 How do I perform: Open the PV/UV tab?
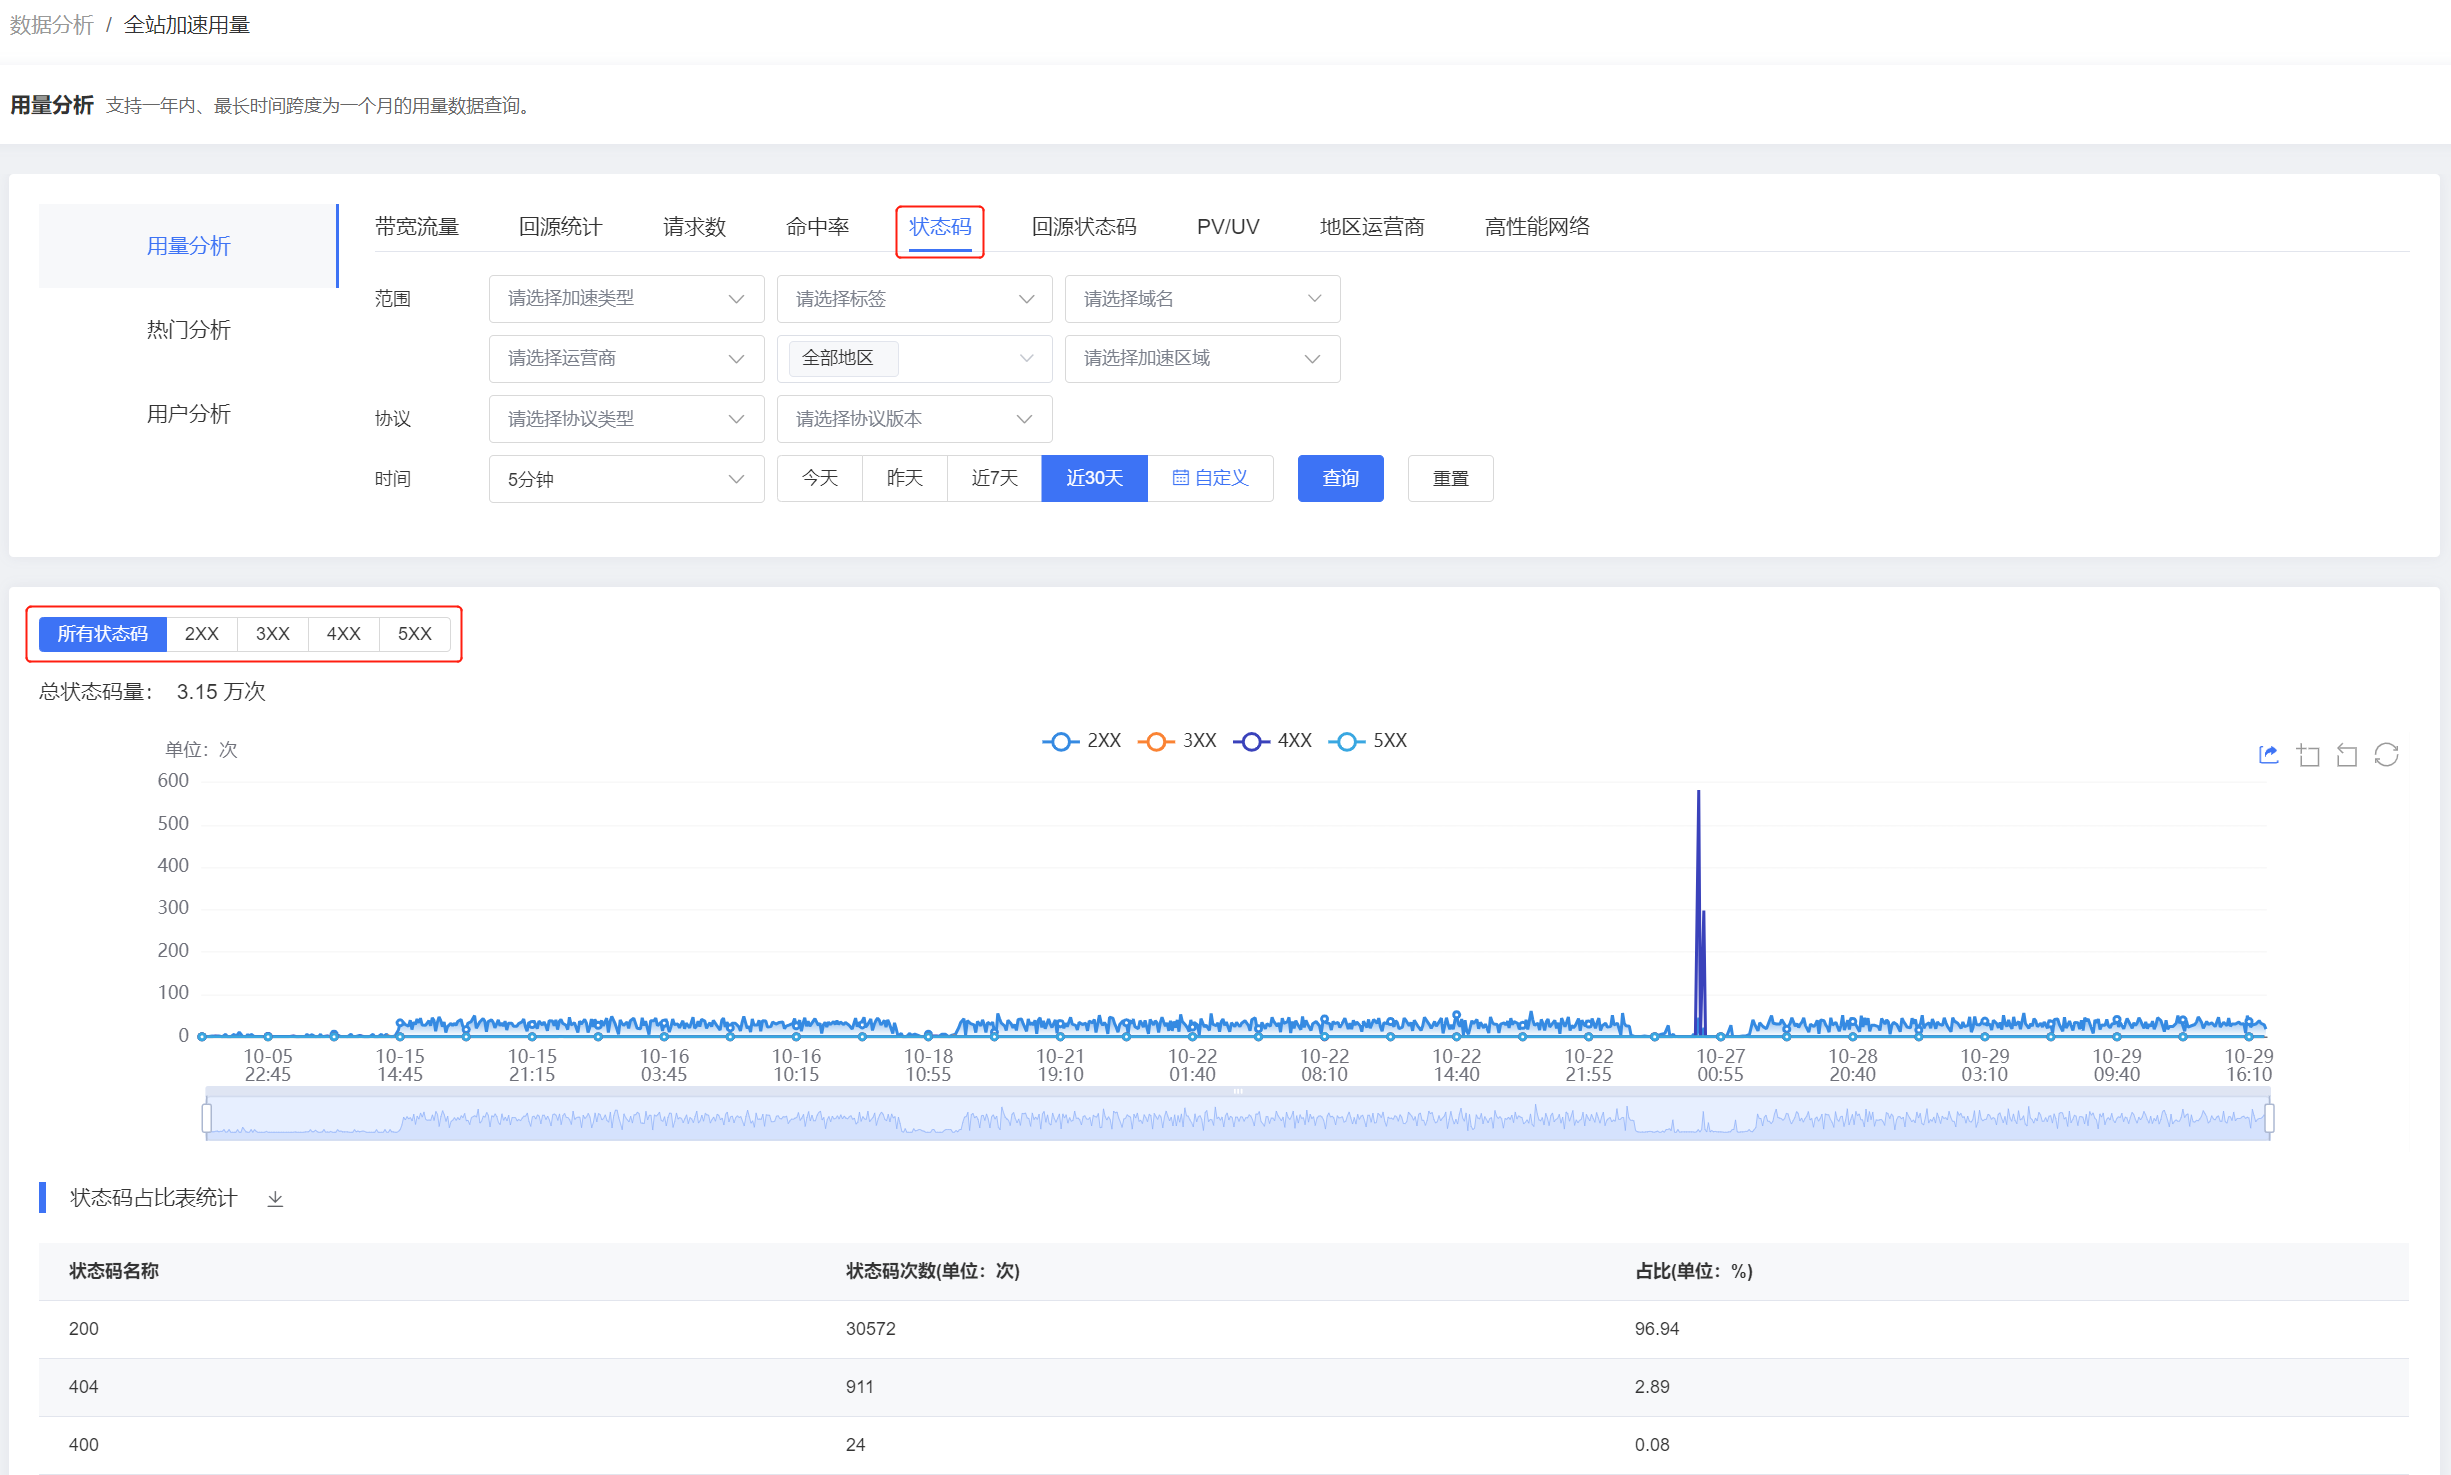point(1228,227)
